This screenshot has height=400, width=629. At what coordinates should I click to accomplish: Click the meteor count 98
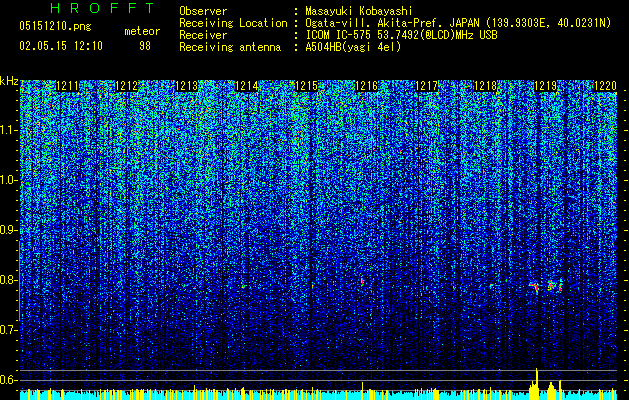pyautogui.click(x=145, y=46)
